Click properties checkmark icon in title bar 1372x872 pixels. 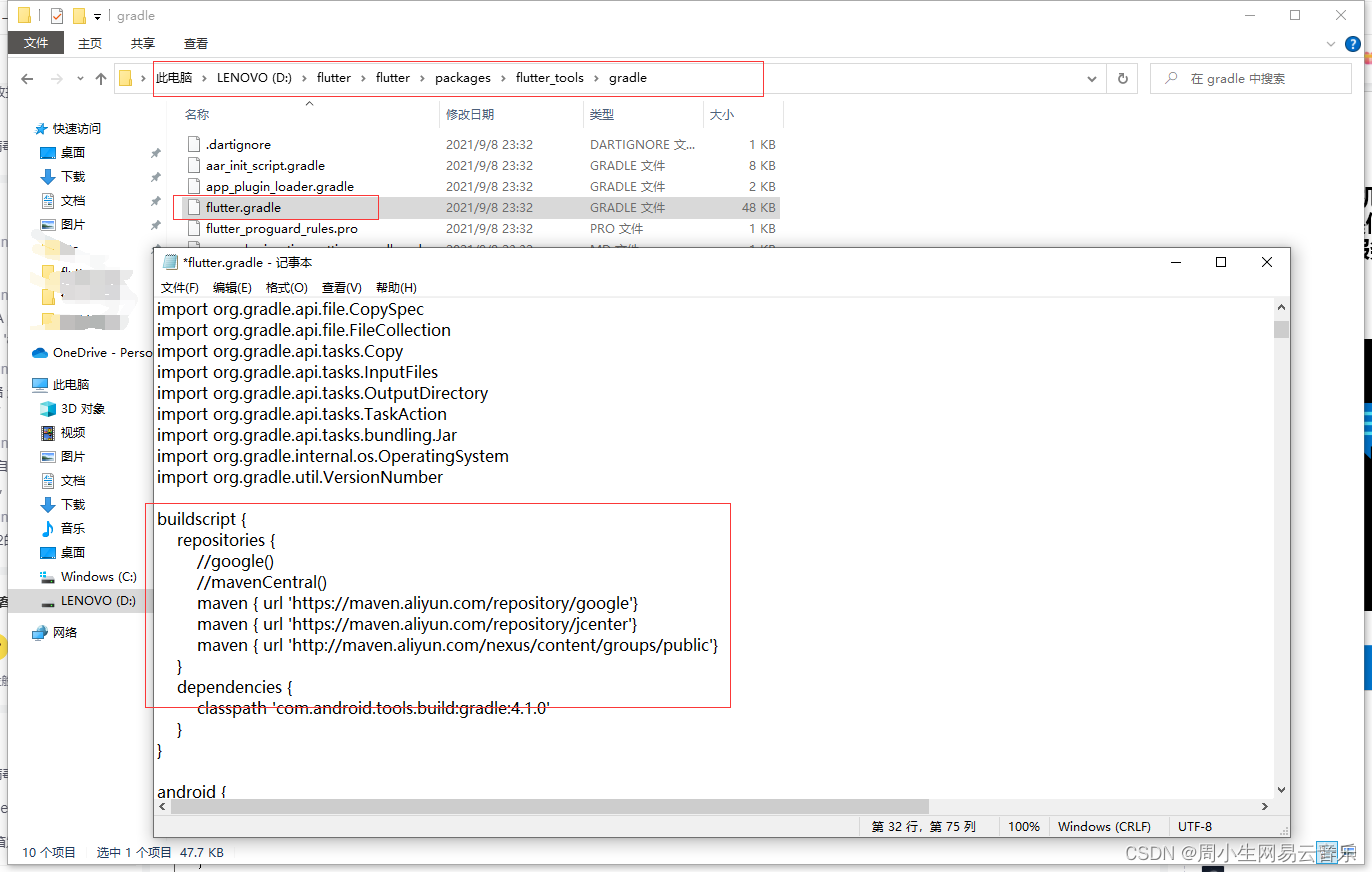(x=56, y=16)
